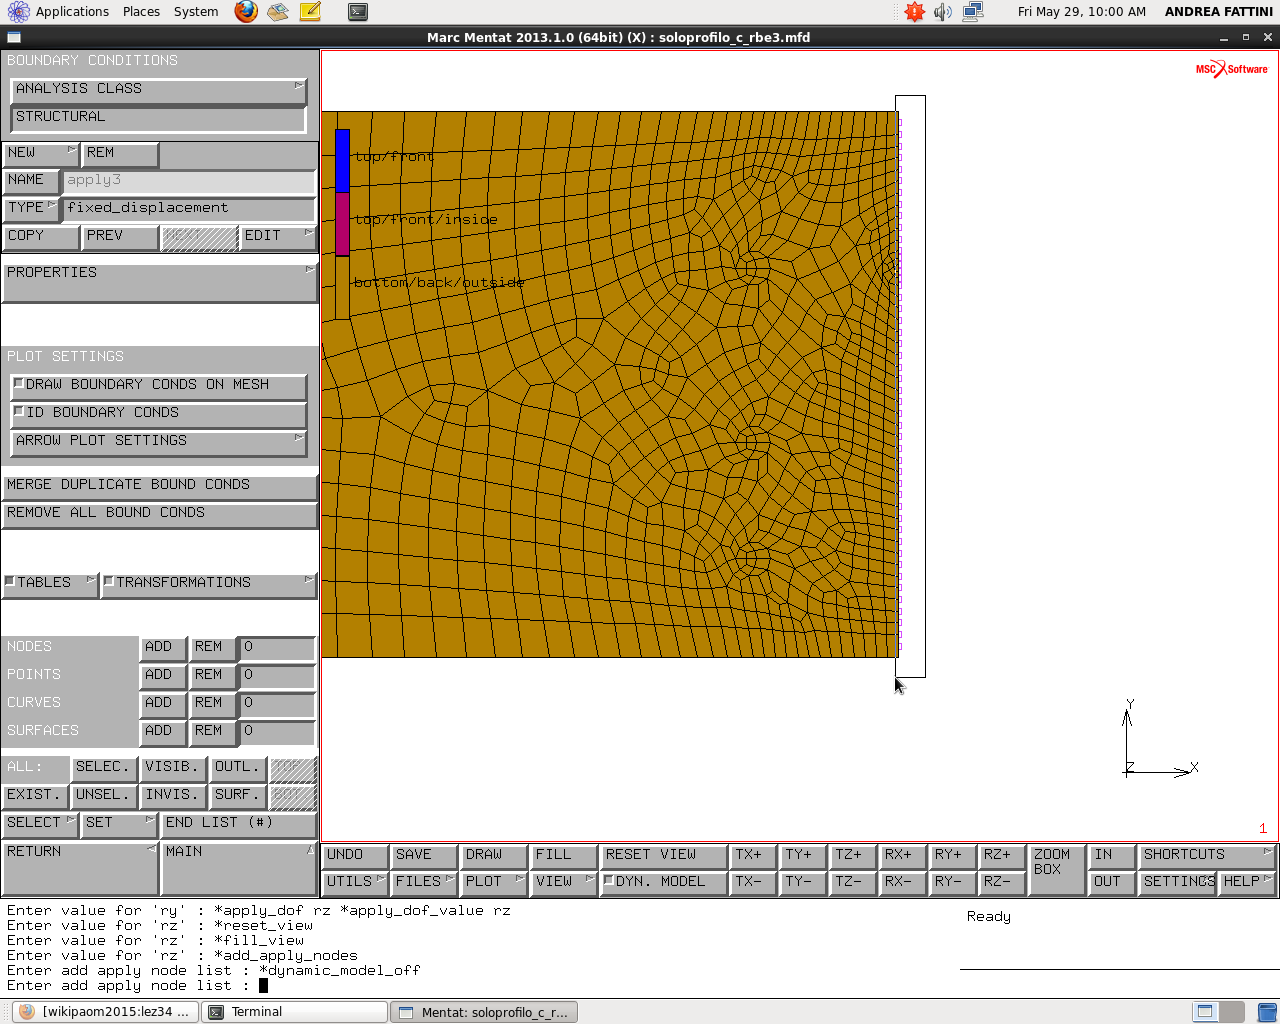Viewport: 1280px width, 1024px height.
Task: Click Merge Duplicate Bound Conds
Action: (159, 485)
